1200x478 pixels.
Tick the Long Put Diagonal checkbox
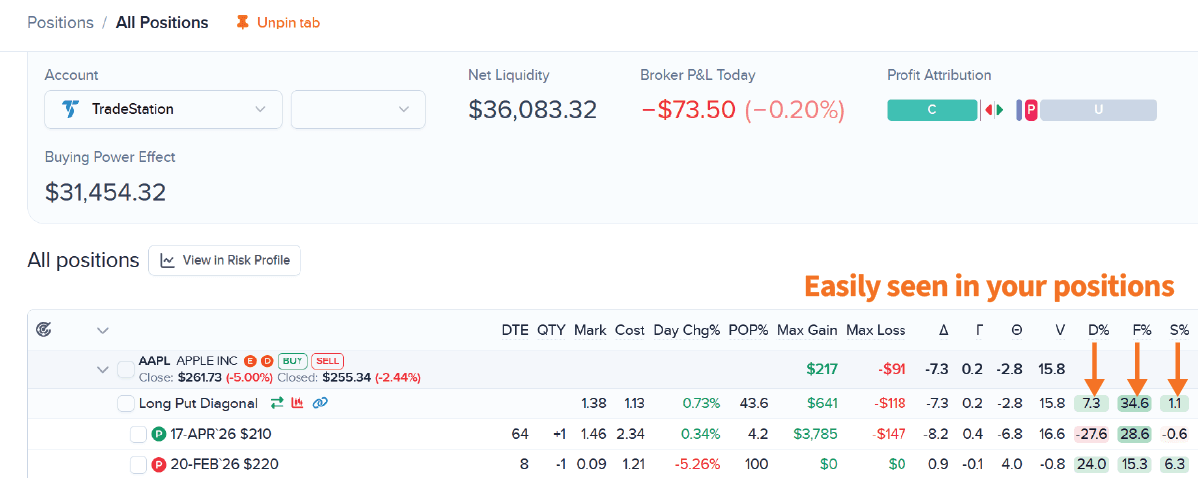[x=125, y=403]
